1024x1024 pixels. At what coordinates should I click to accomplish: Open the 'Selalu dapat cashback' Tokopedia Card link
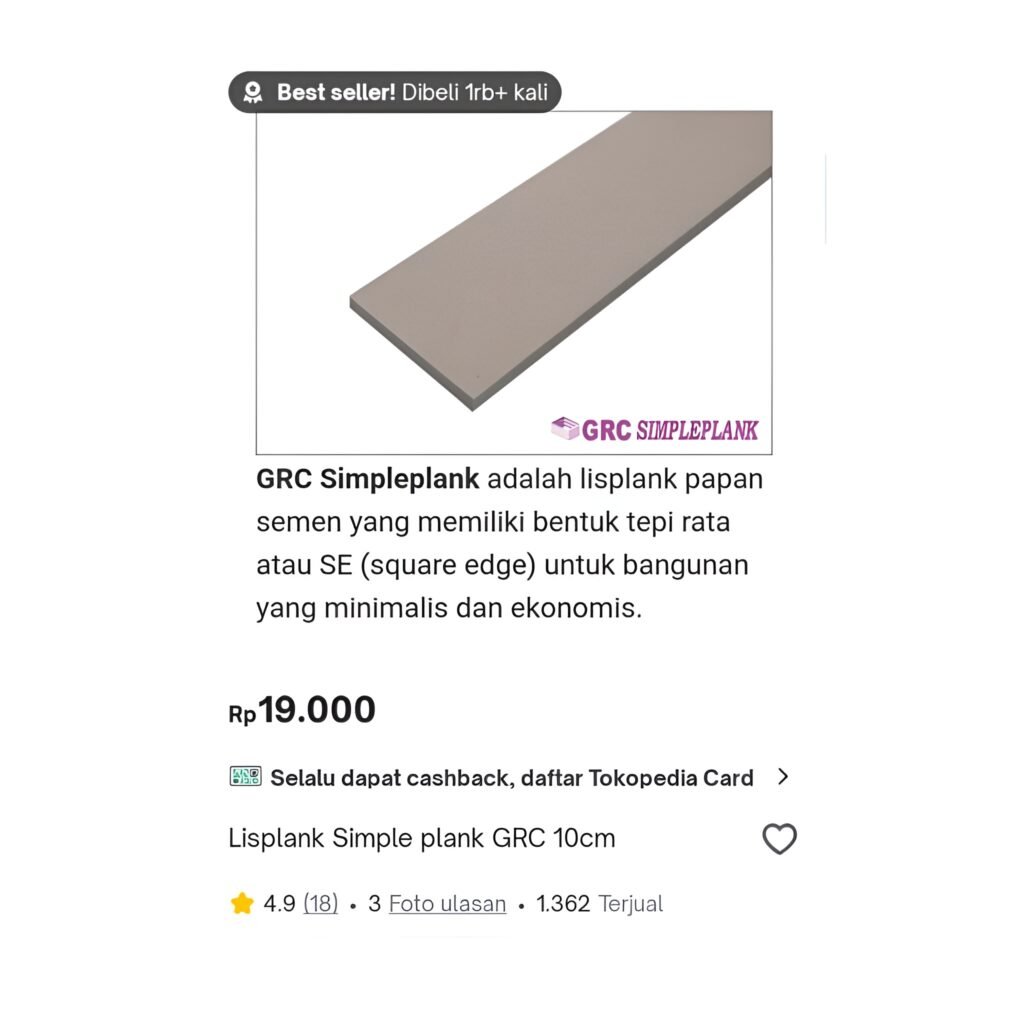[511, 778]
